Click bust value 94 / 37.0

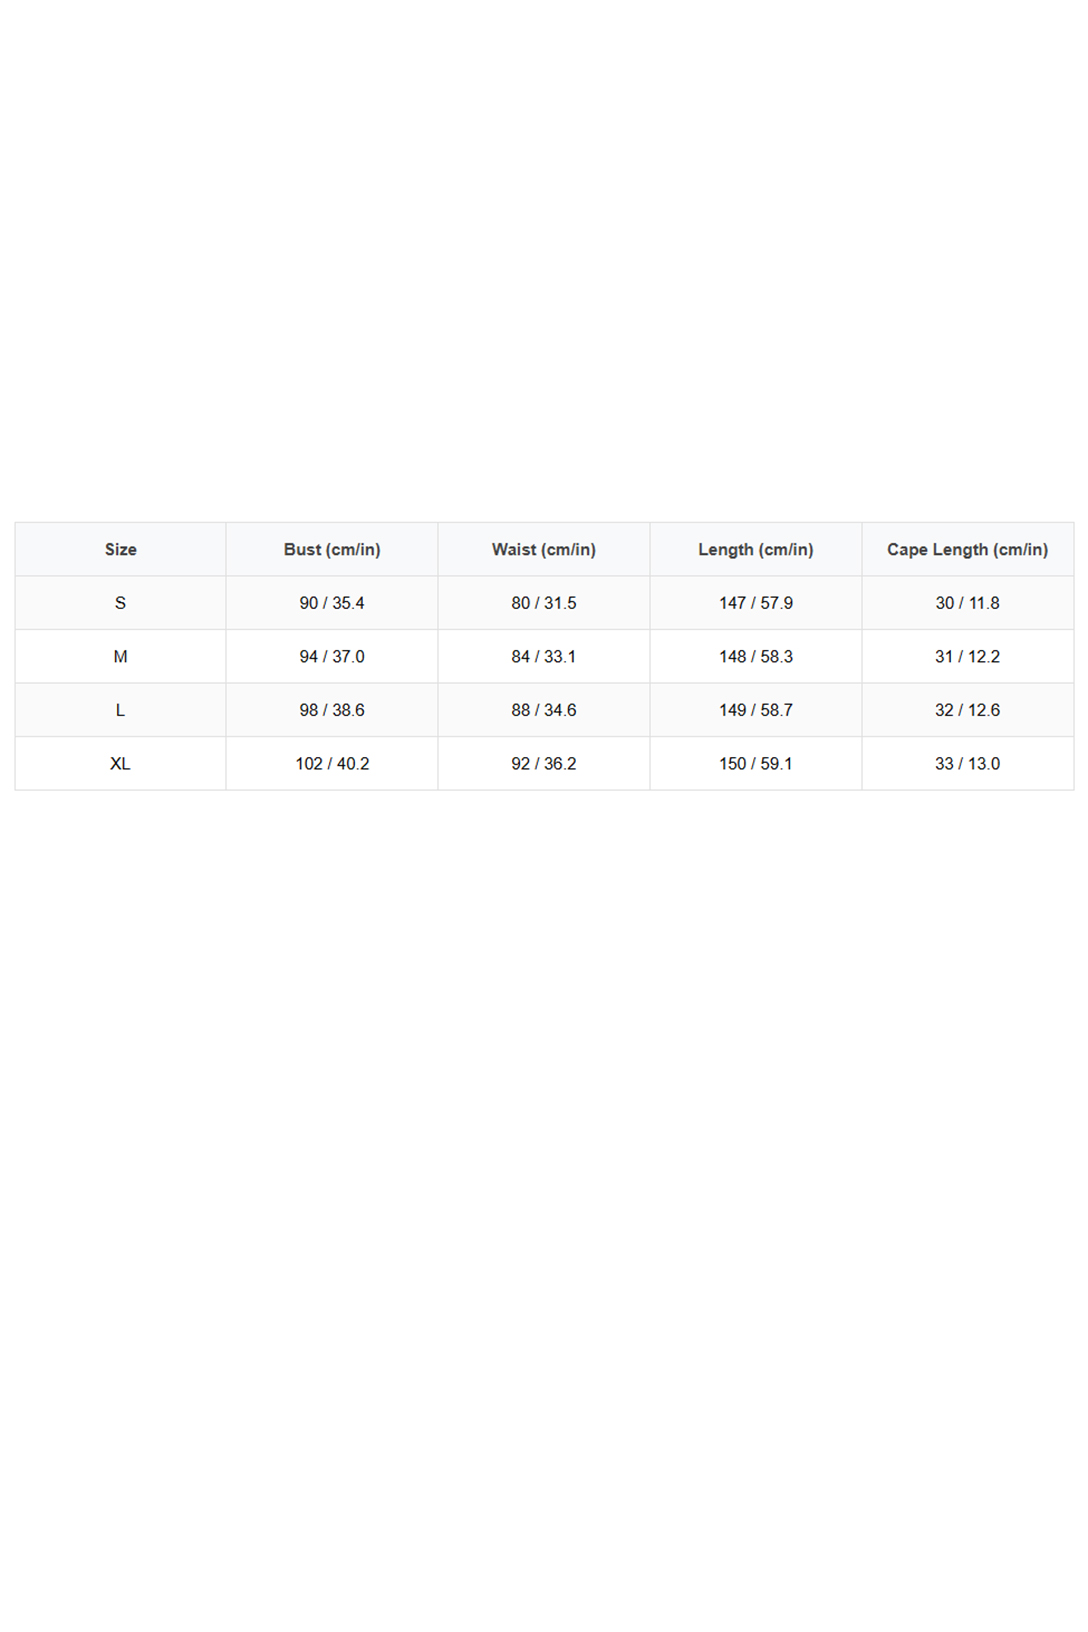[x=332, y=657]
